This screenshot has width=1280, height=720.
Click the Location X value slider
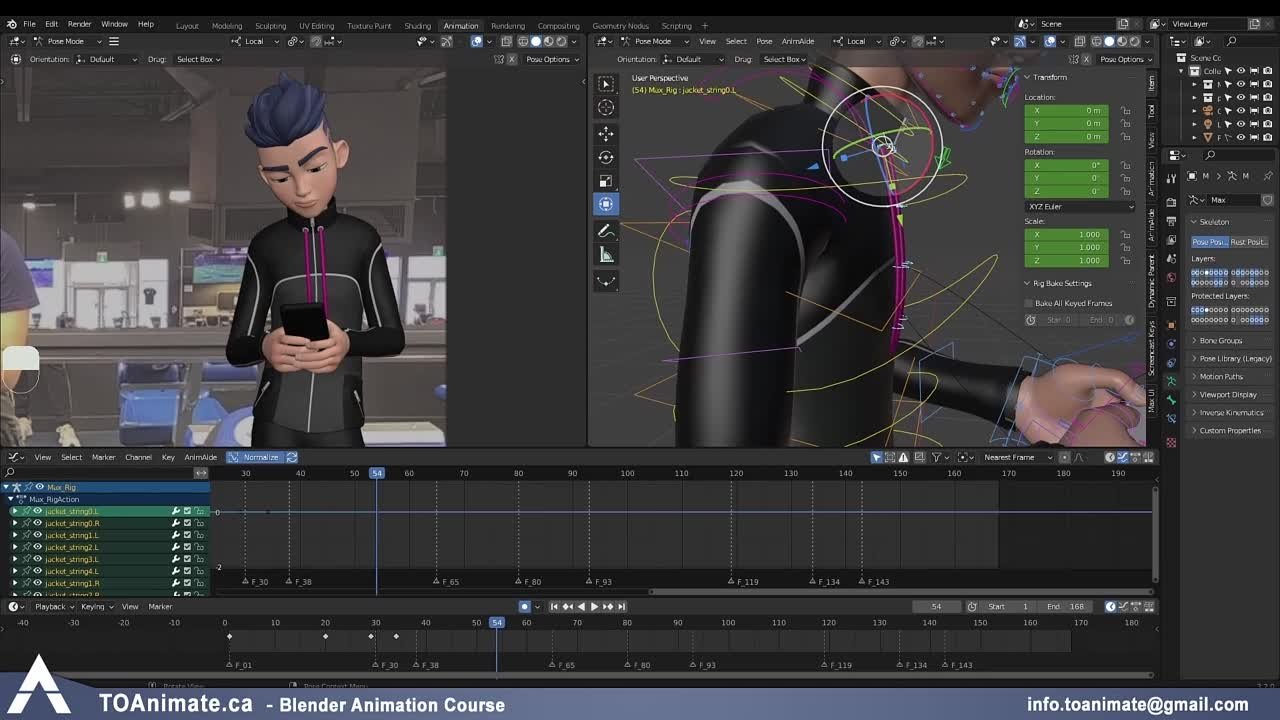point(1065,110)
